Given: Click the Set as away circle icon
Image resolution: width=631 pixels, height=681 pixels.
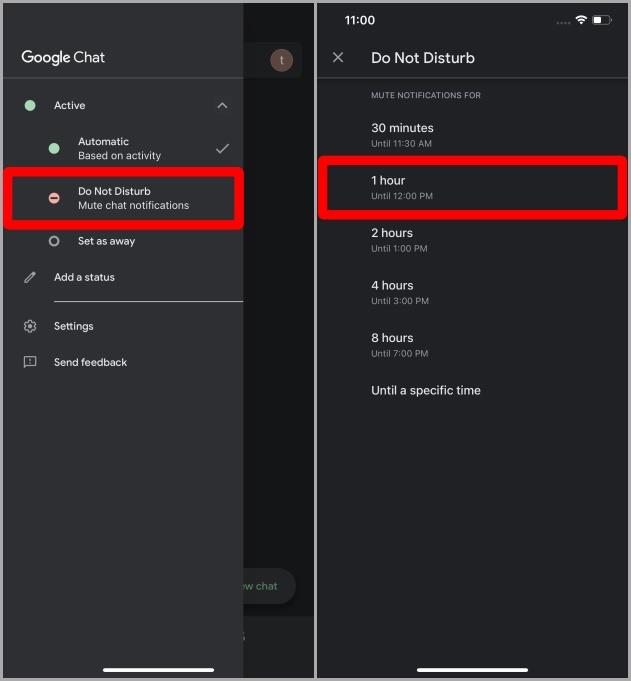Looking at the screenshot, I should point(54,241).
